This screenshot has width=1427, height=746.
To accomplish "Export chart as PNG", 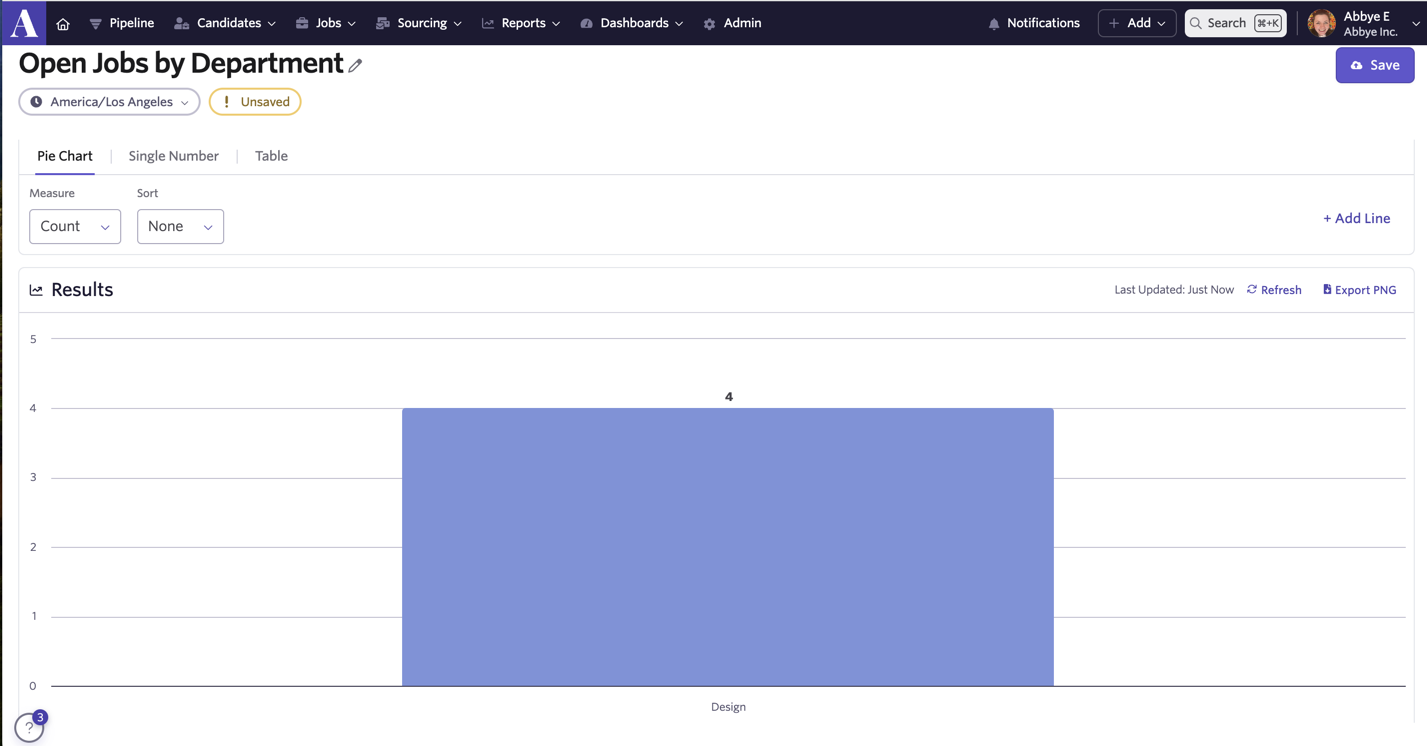I will point(1360,290).
